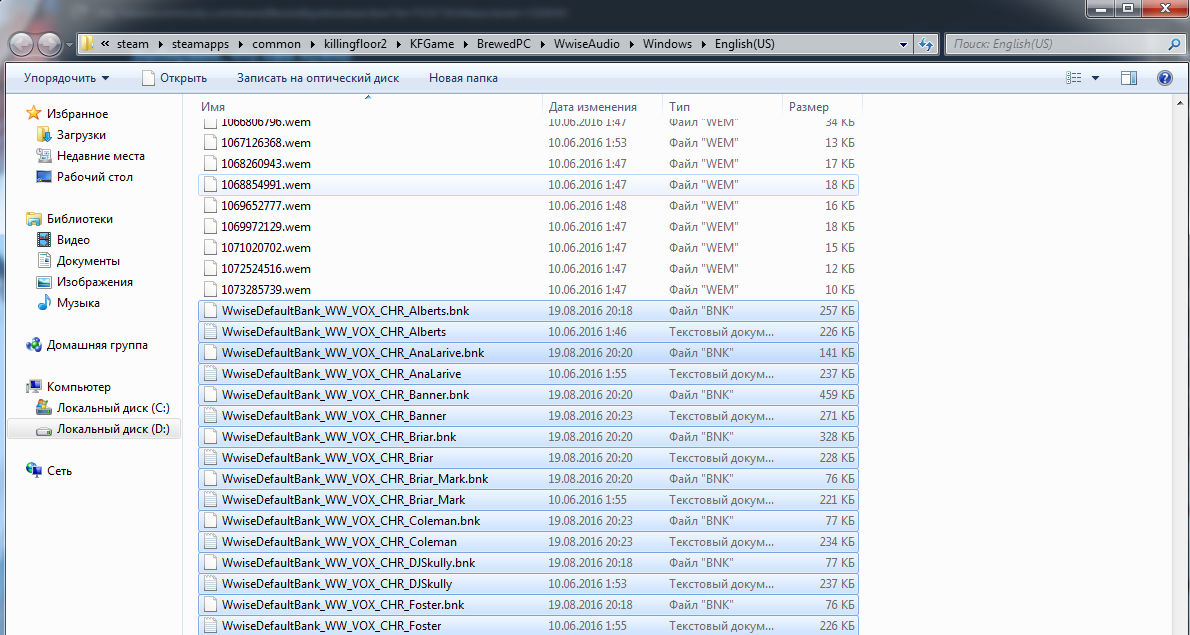Image resolution: width=1190 pixels, height=635 pixels.
Task: Open the Избранное star icon
Action: (x=33, y=114)
